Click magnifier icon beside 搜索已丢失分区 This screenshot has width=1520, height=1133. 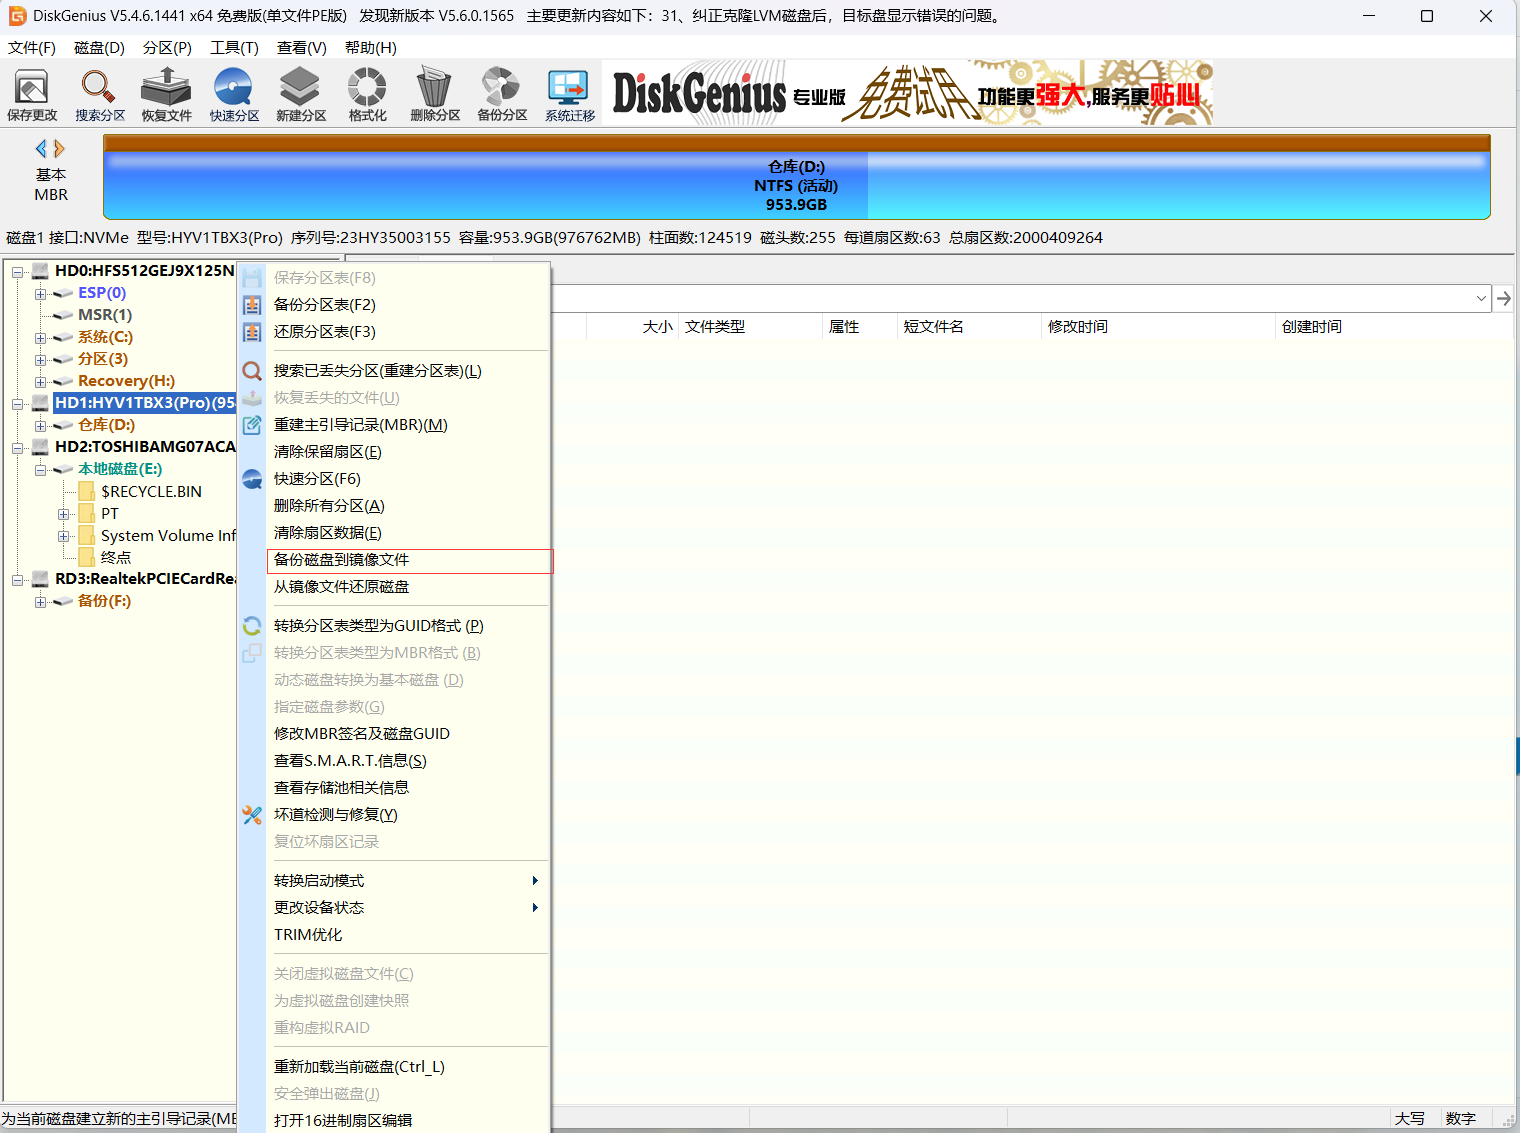[x=252, y=371]
